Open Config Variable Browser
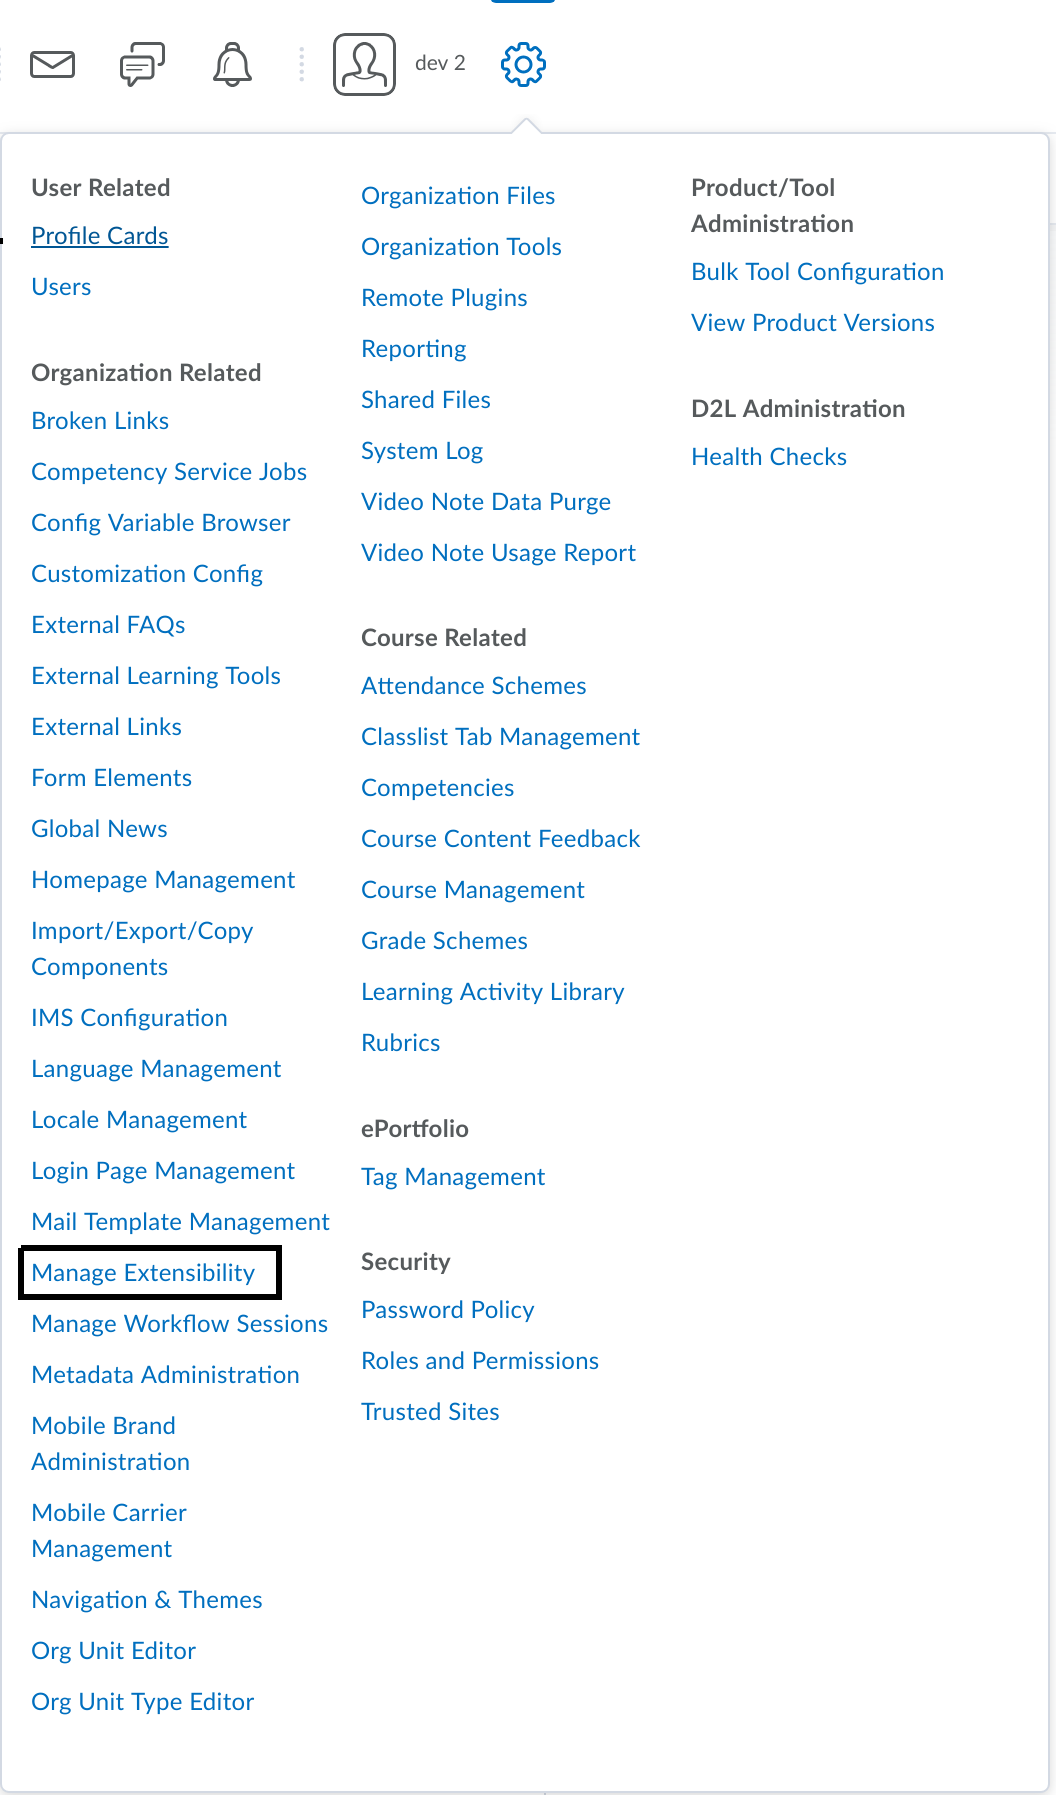The width and height of the screenshot is (1056, 1795). pyautogui.click(x=161, y=523)
